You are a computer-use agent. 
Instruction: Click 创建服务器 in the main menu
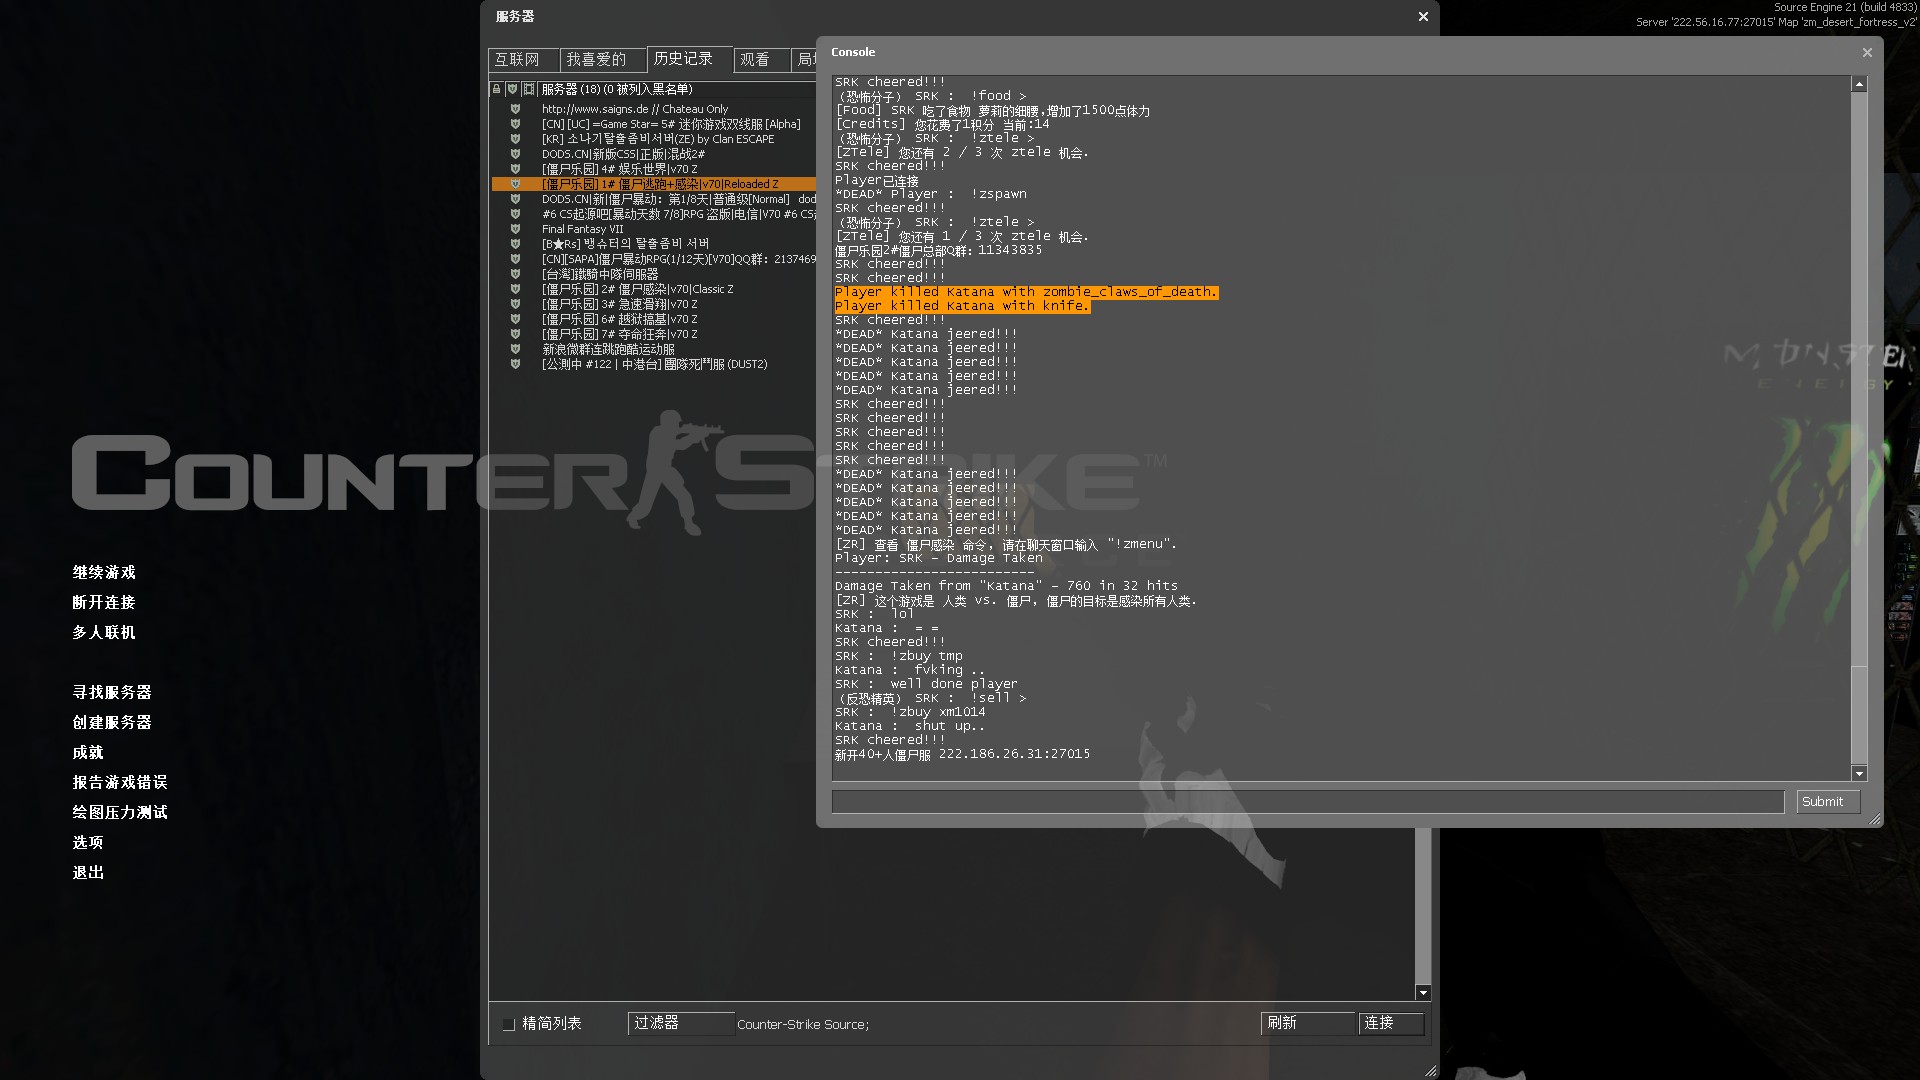[x=112, y=722]
